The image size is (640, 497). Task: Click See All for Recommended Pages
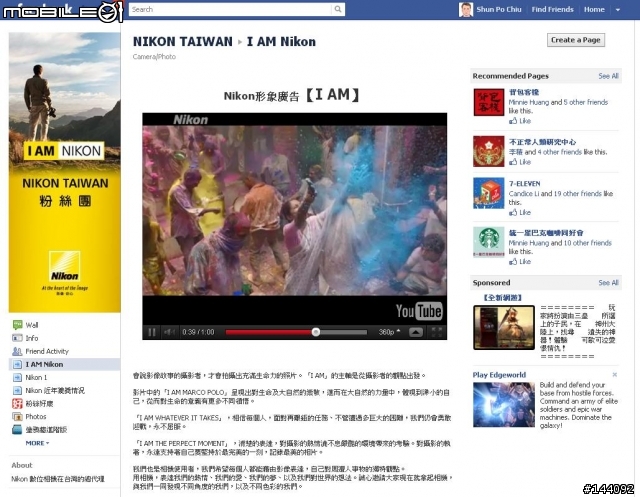608,76
